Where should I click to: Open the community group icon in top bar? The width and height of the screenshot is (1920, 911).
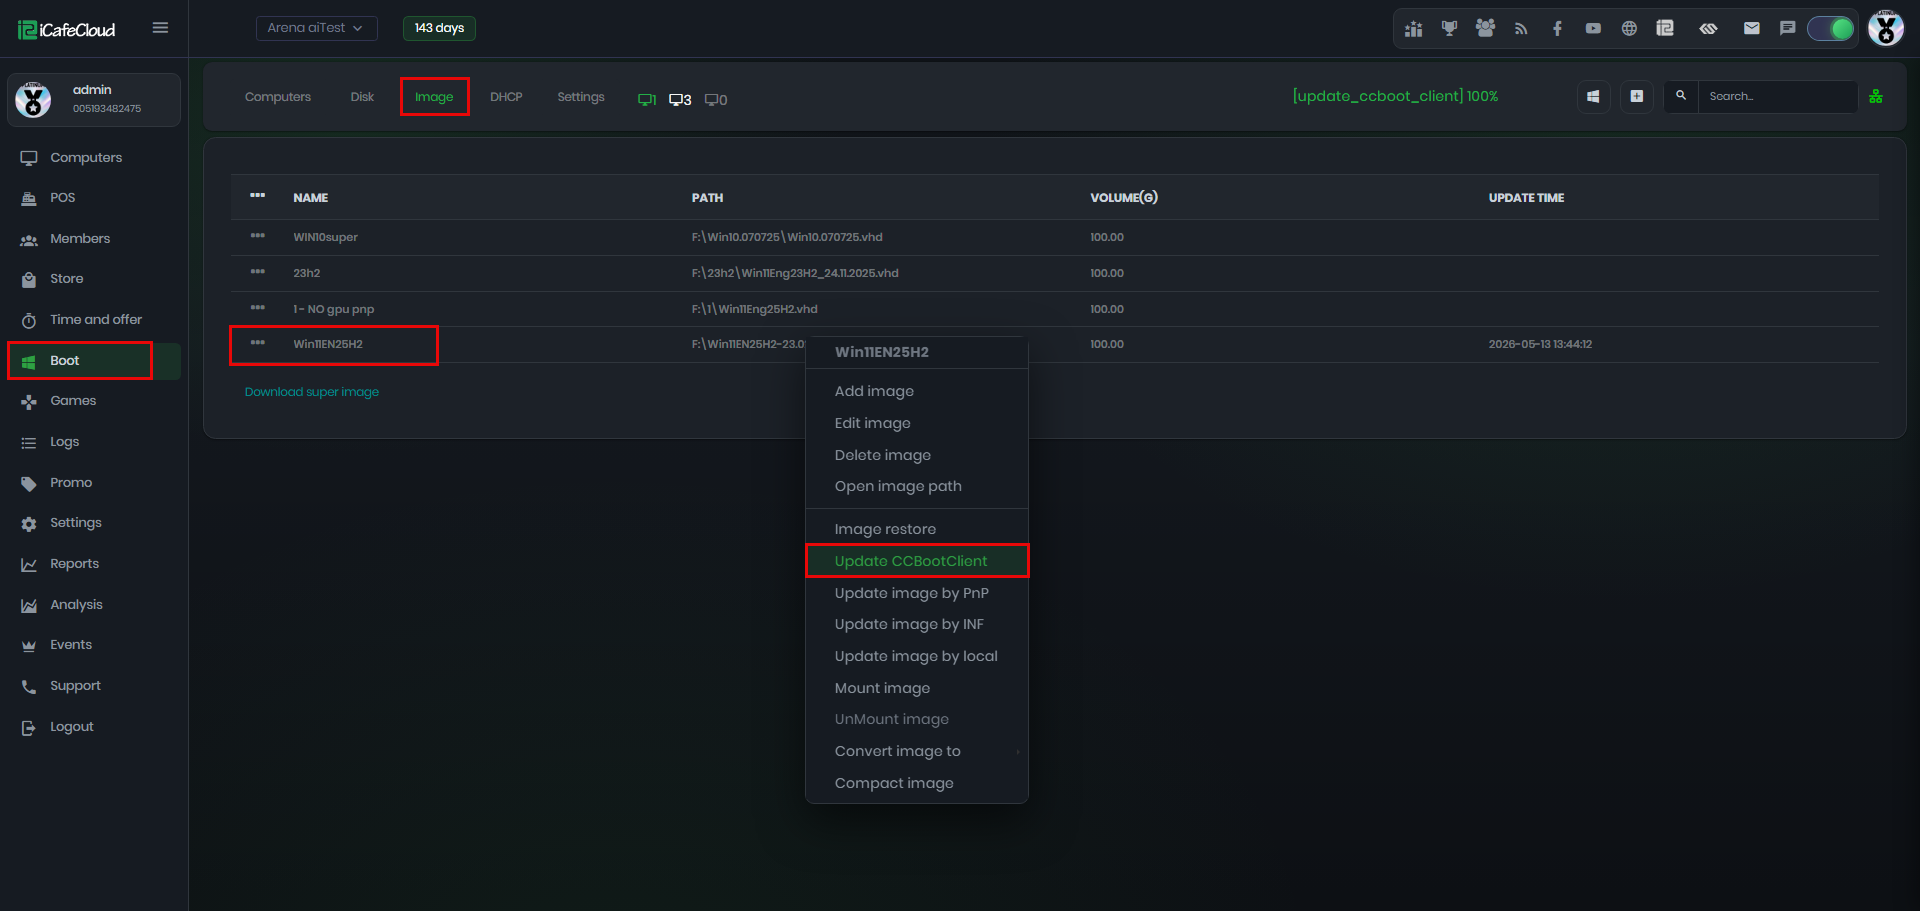pyautogui.click(x=1485, y=29)
